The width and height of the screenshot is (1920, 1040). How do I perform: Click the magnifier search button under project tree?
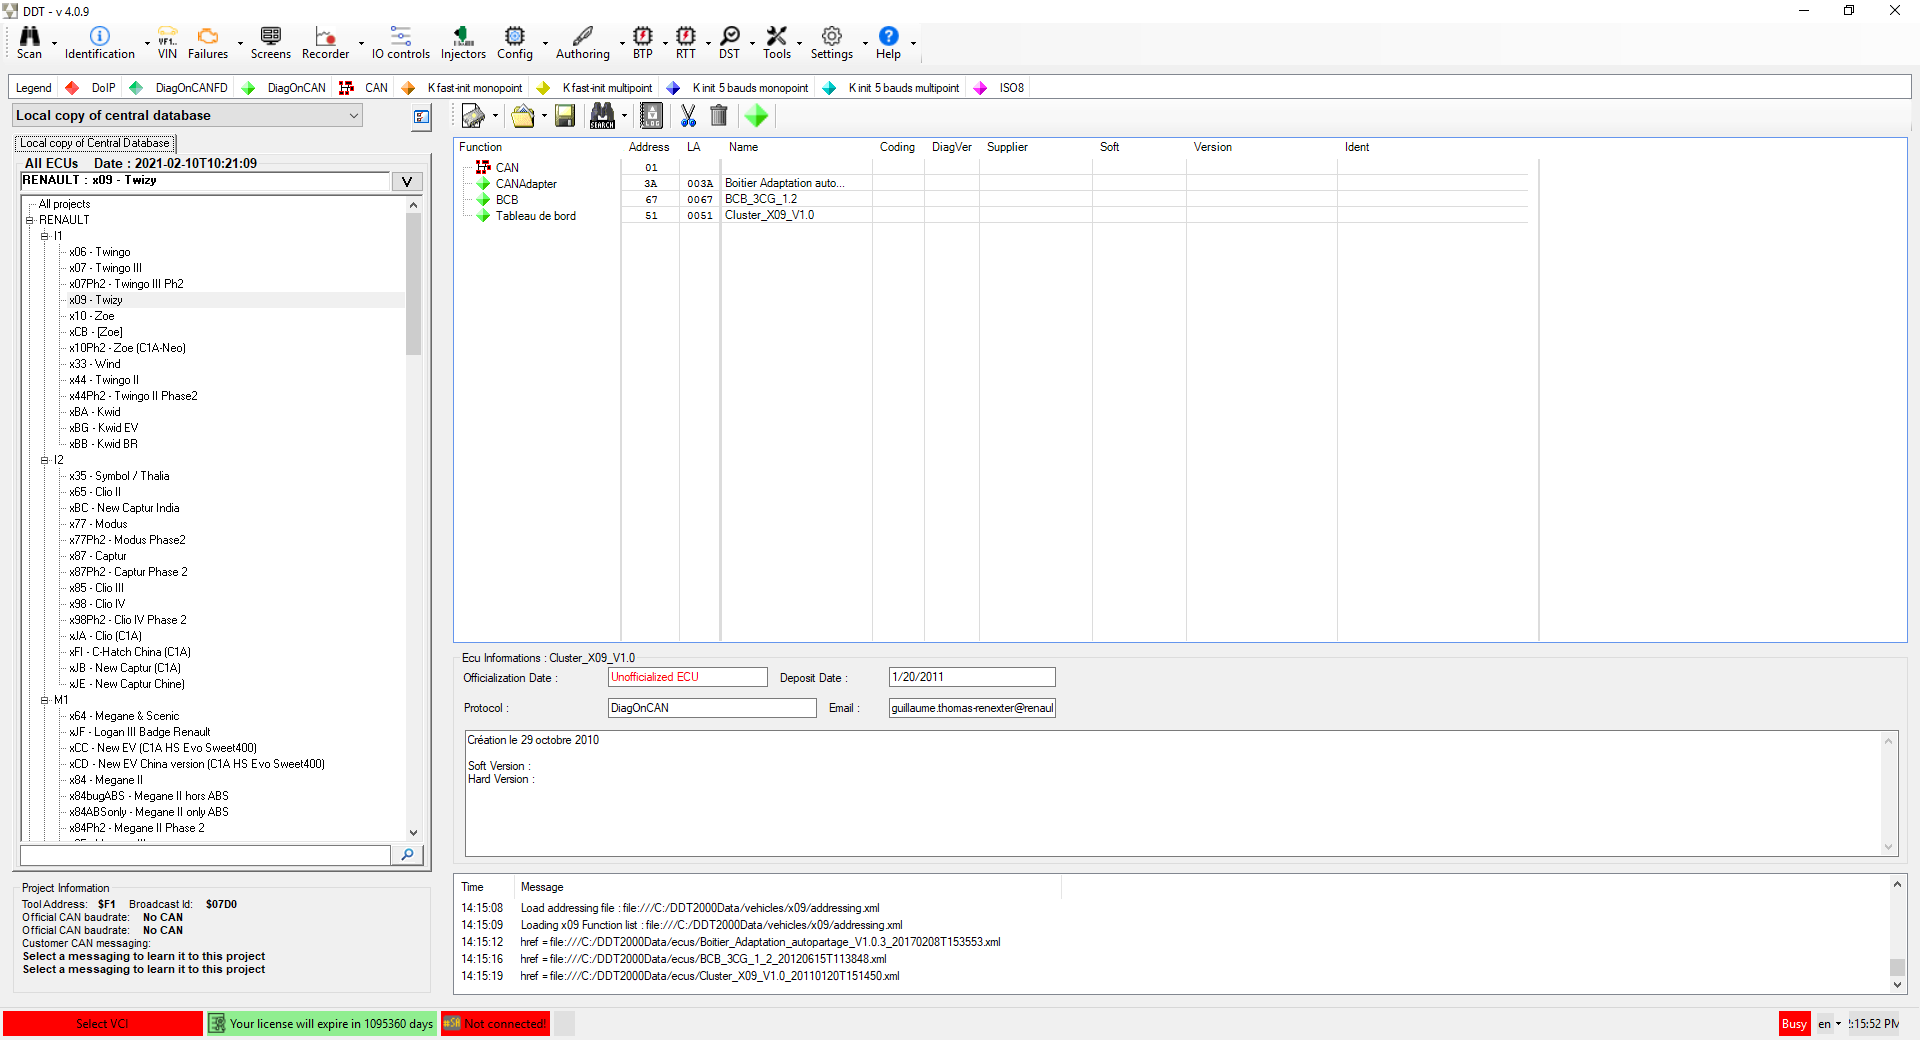[x=407, y=855]
